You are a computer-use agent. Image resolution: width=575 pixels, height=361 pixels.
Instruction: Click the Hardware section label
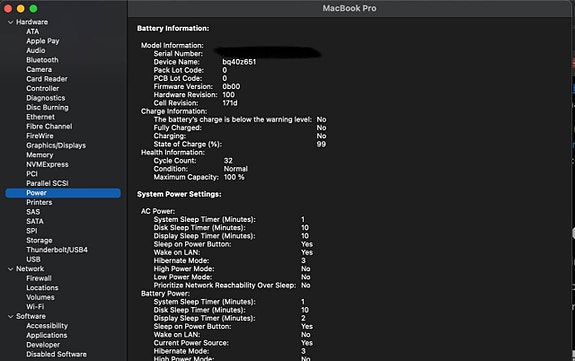pos(32,22)
